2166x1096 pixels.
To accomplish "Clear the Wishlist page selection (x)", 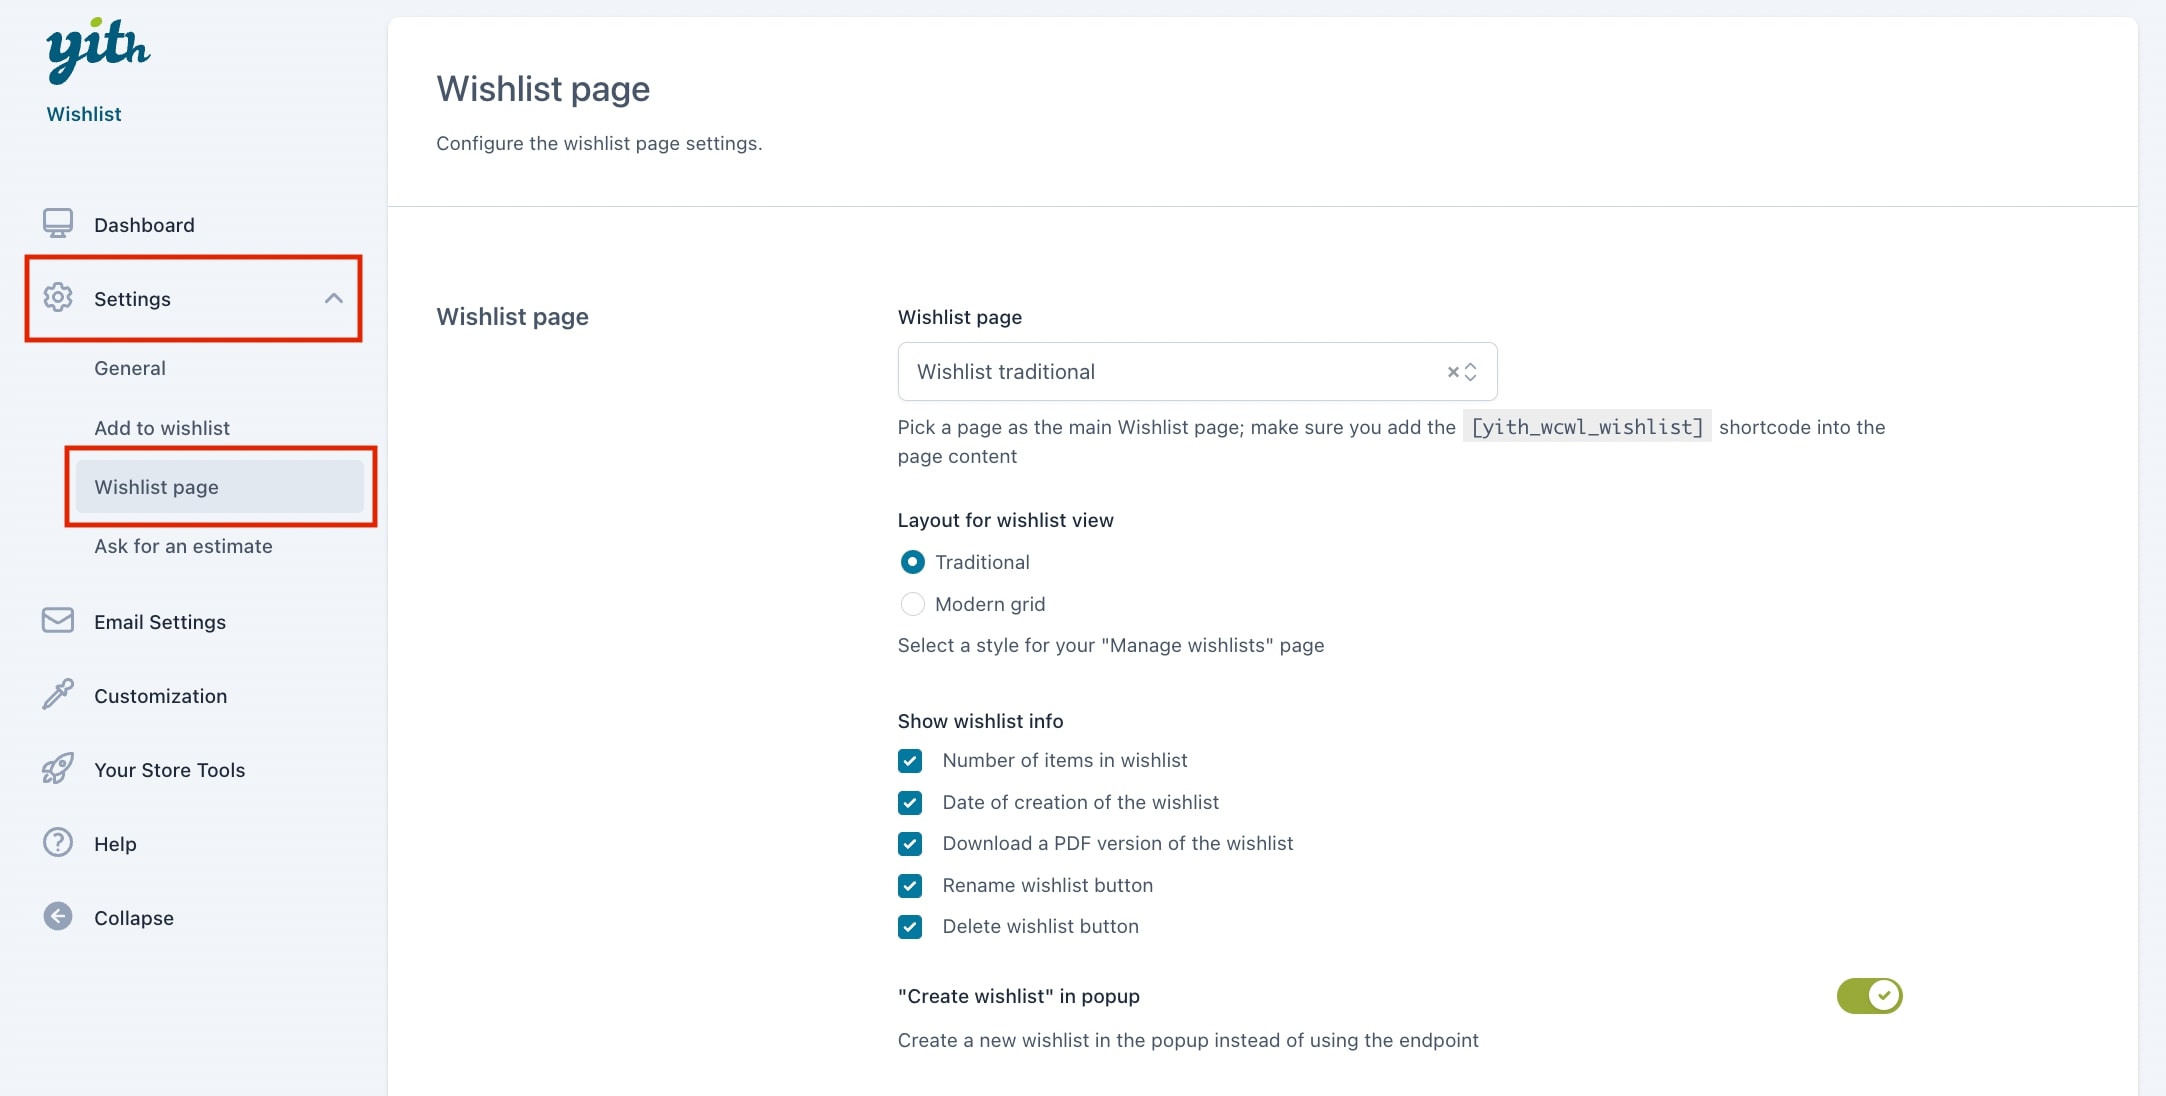I will click(x=1453, y=372).
